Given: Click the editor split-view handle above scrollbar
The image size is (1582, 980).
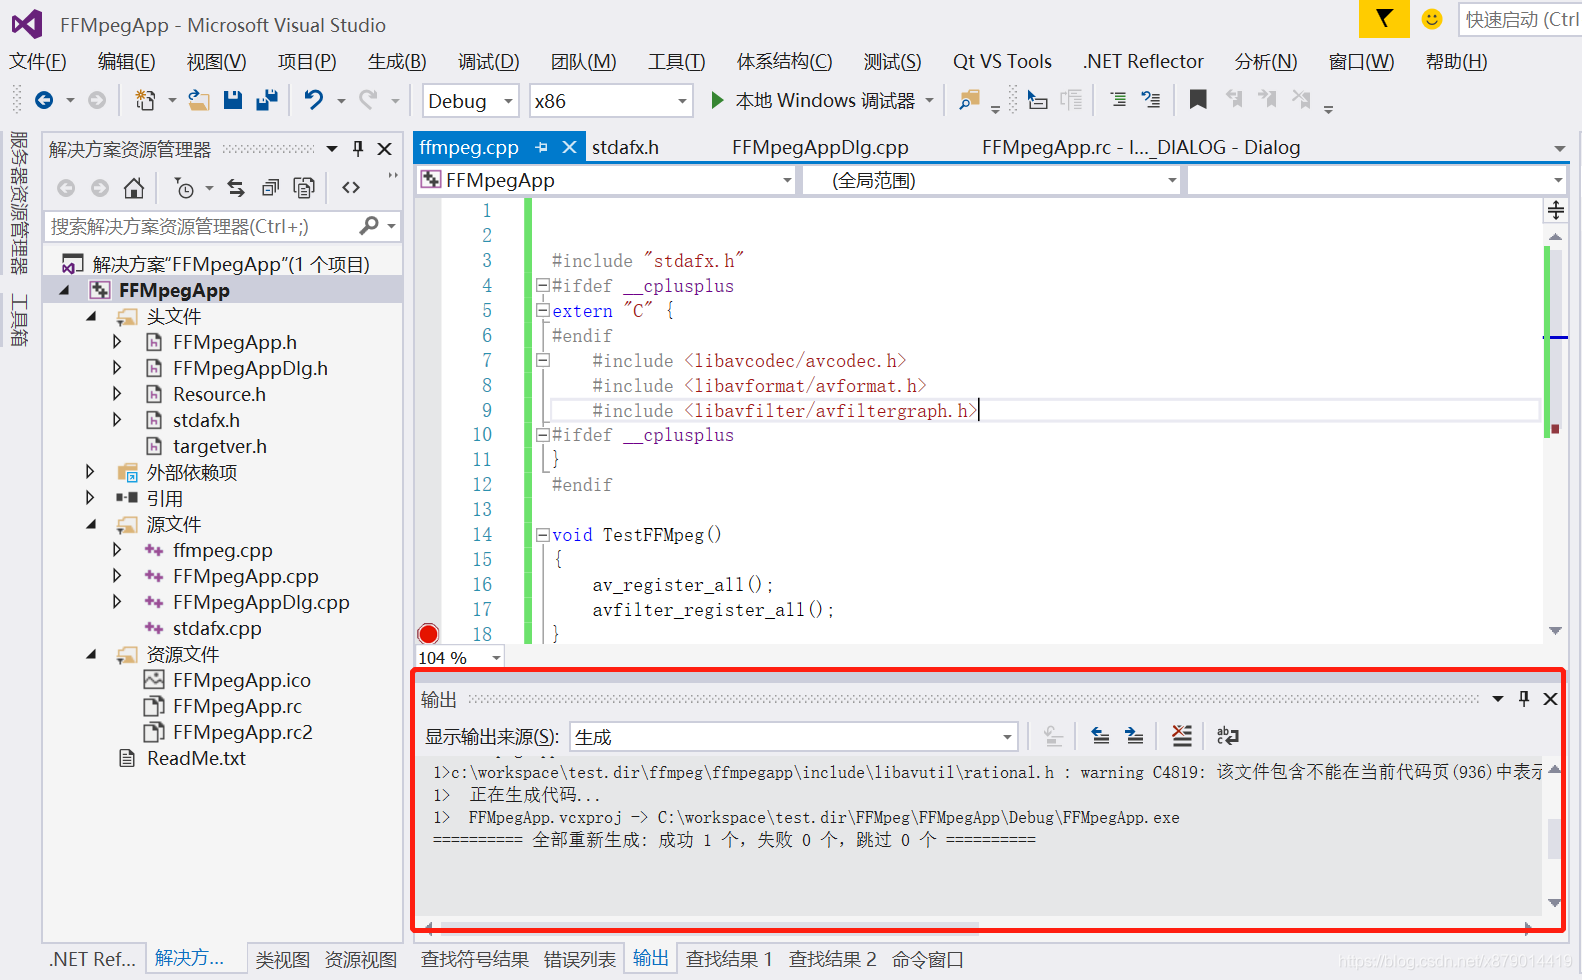Looking at the screenshot, I should 1556,210.
